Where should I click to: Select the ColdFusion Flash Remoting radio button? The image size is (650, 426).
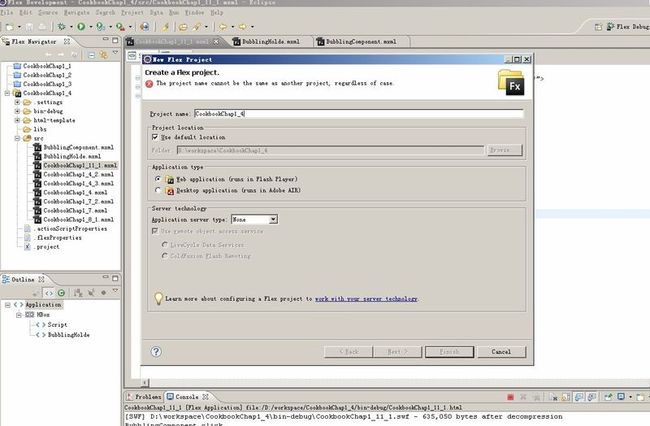tap(165, 256)
